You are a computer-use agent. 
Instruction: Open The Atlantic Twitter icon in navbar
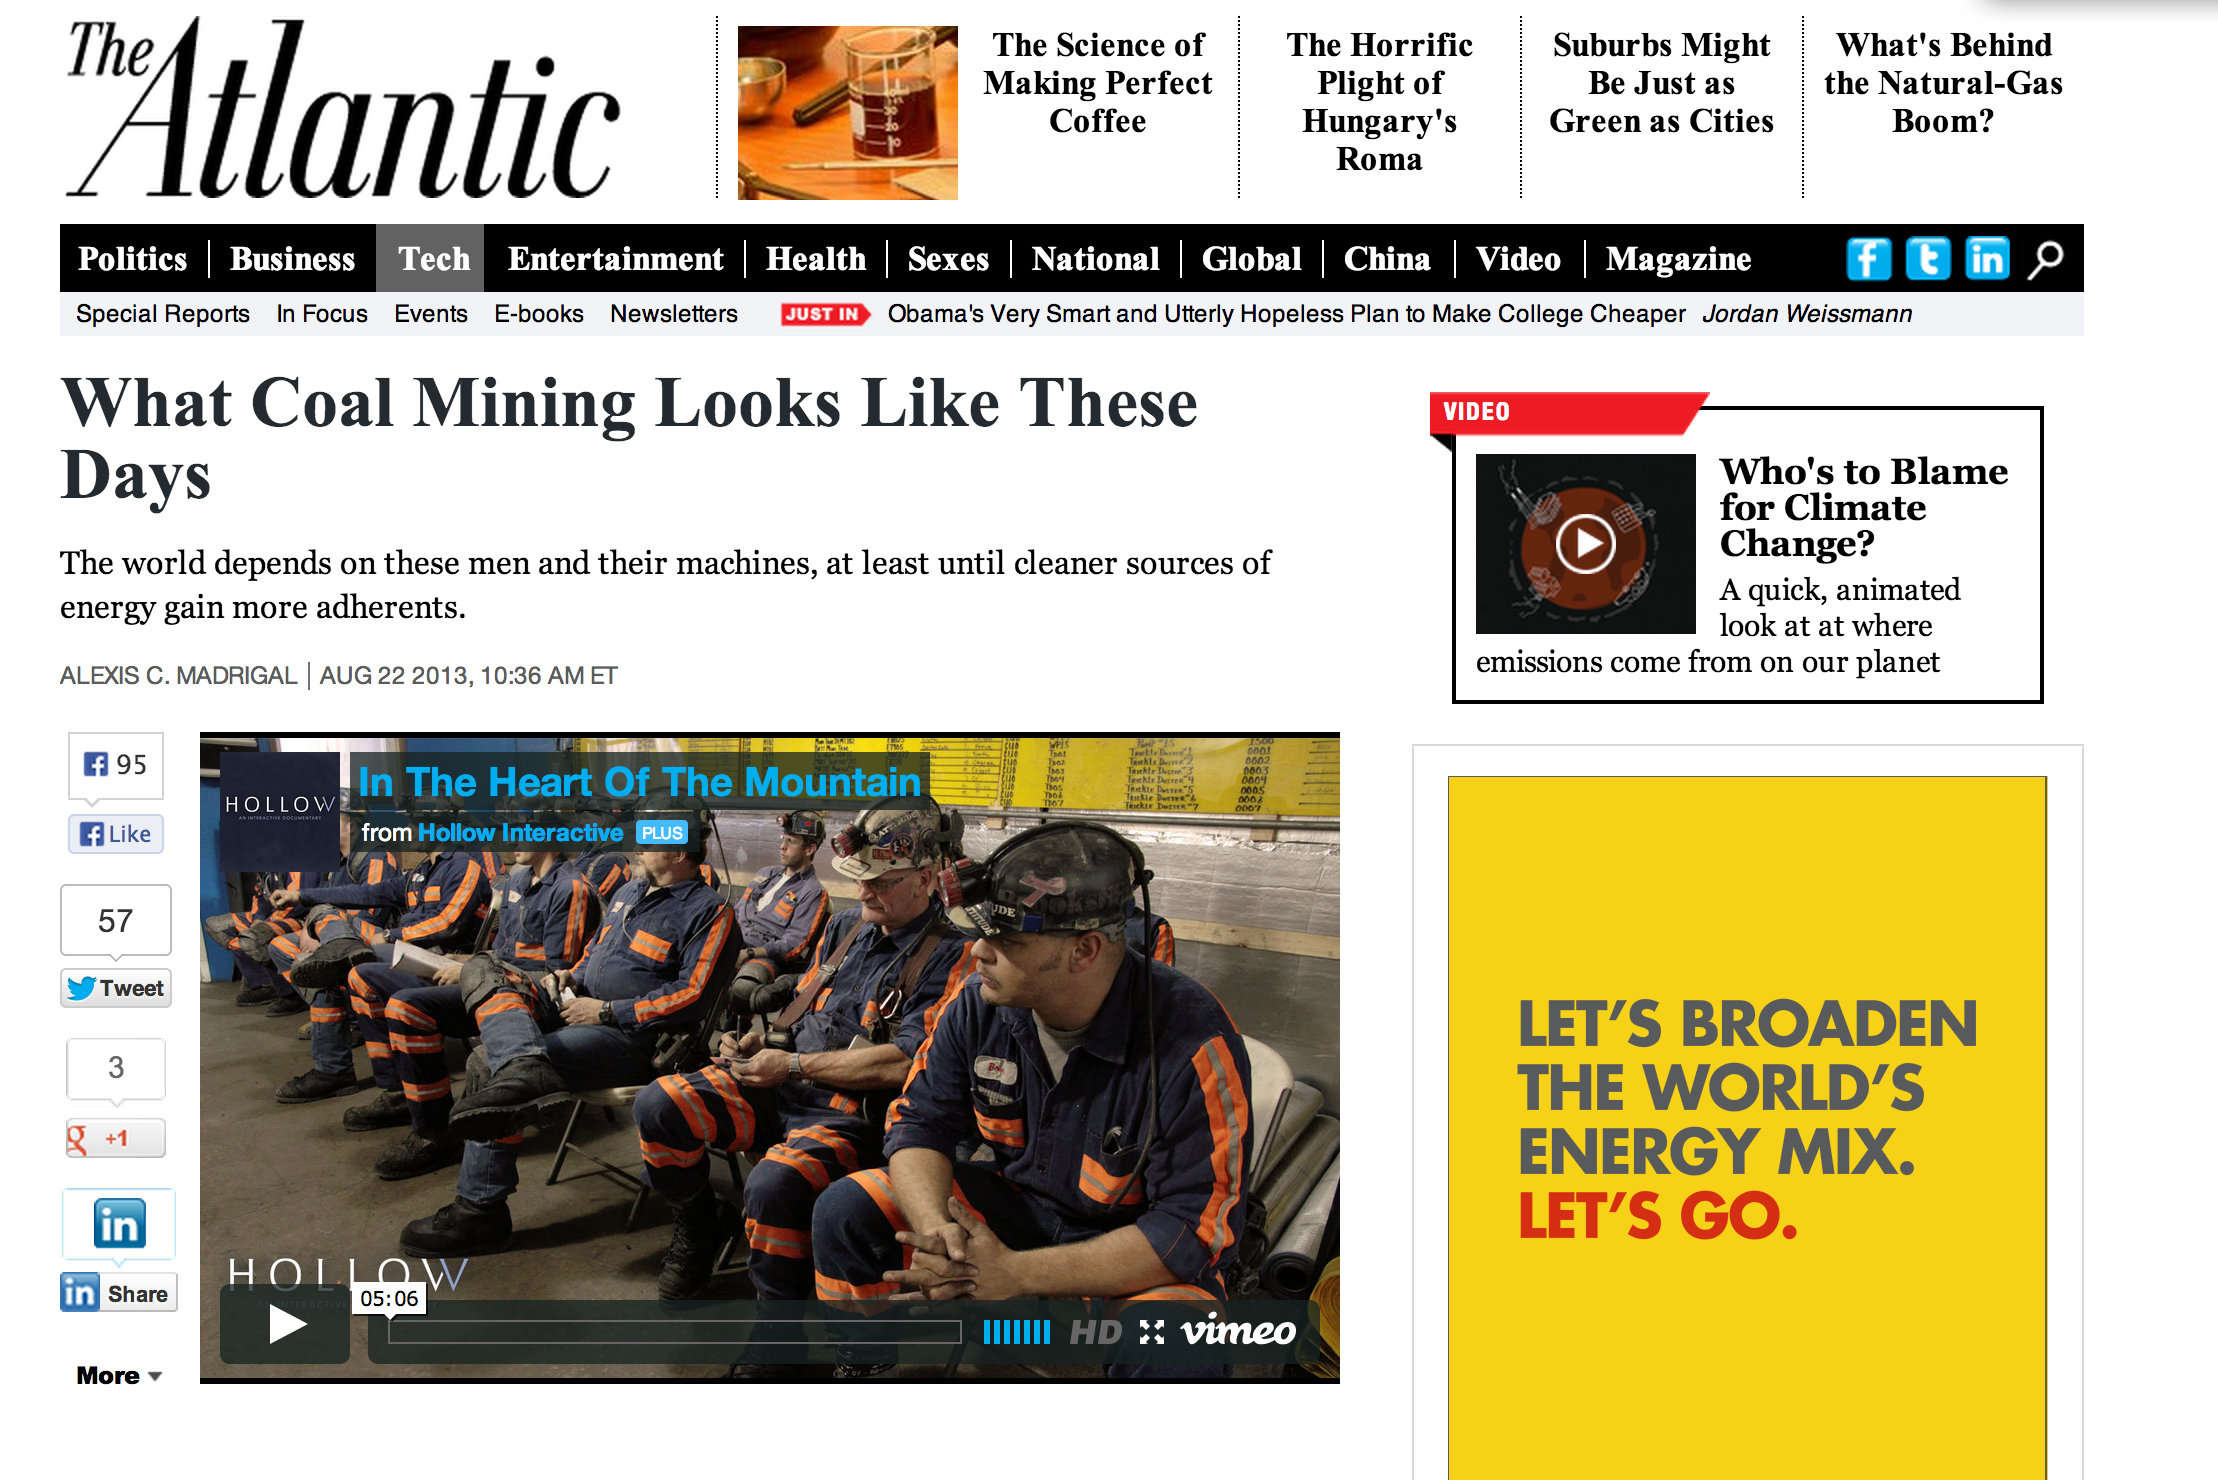point(1927,259)
